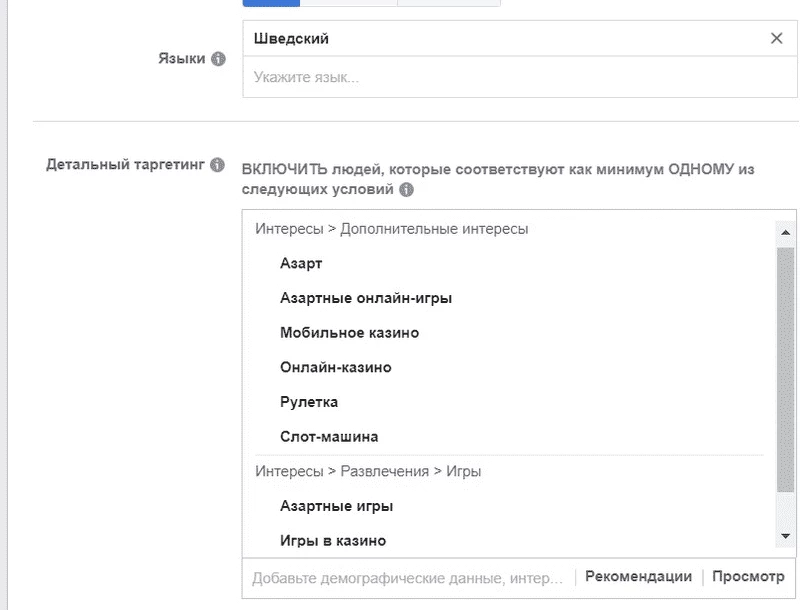The height and width of the screenshot is (610, 807).
Task: Open info icon after следующих условий
Action: tap(407, 189)
